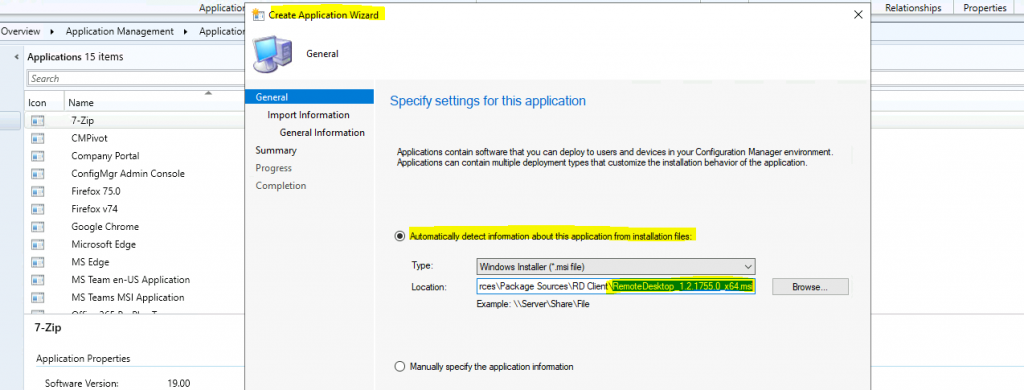Collapse the Applications navigation pane arrow

coord(16,57)
